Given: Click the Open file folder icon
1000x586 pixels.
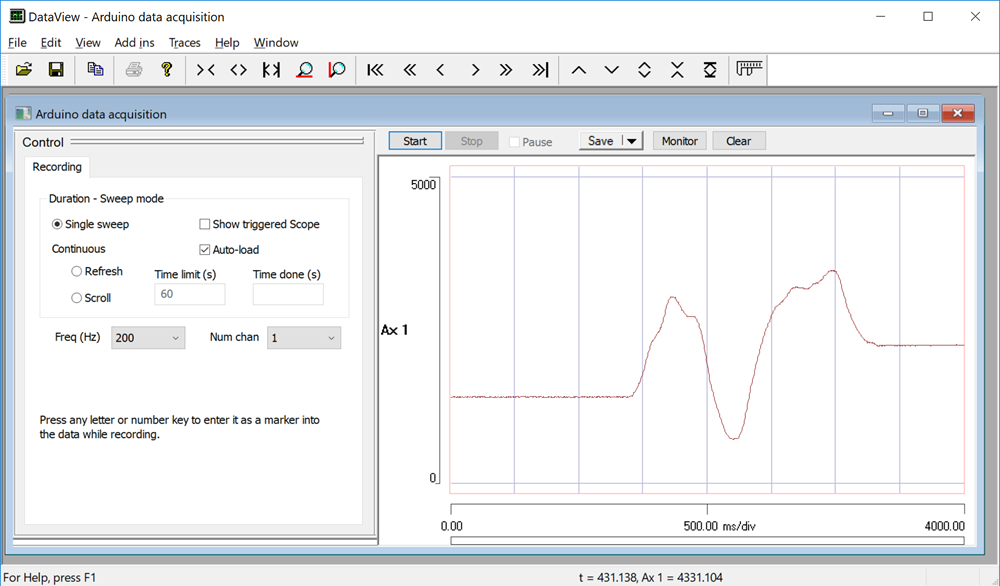Looking at the screenshot, I should 24,70.
